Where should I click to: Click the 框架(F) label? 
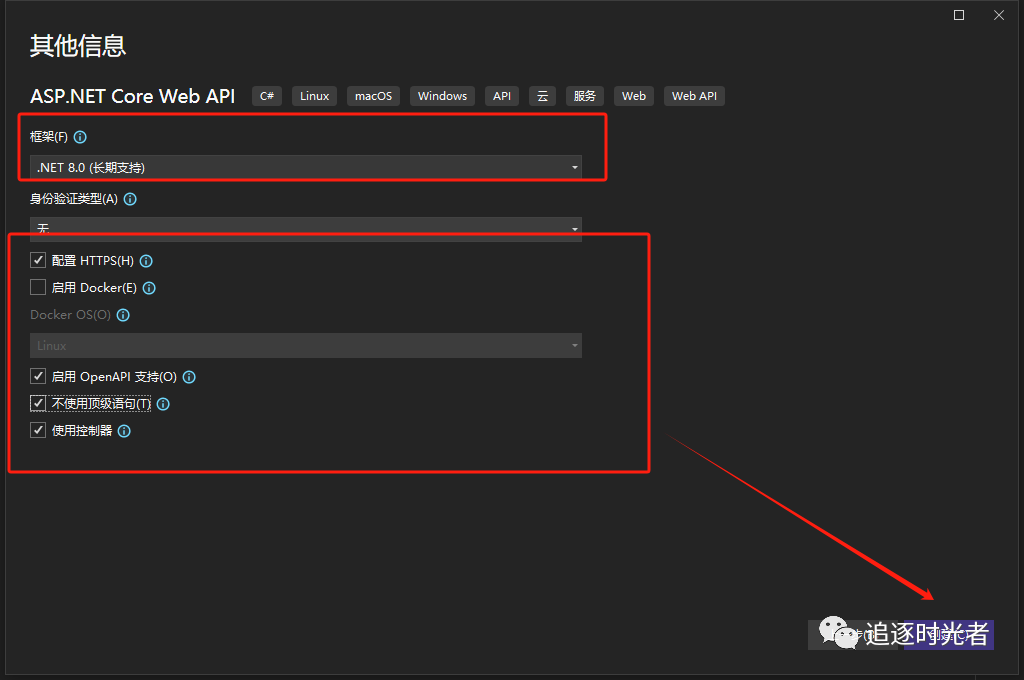pyautogui.click(x=49, y=137)
